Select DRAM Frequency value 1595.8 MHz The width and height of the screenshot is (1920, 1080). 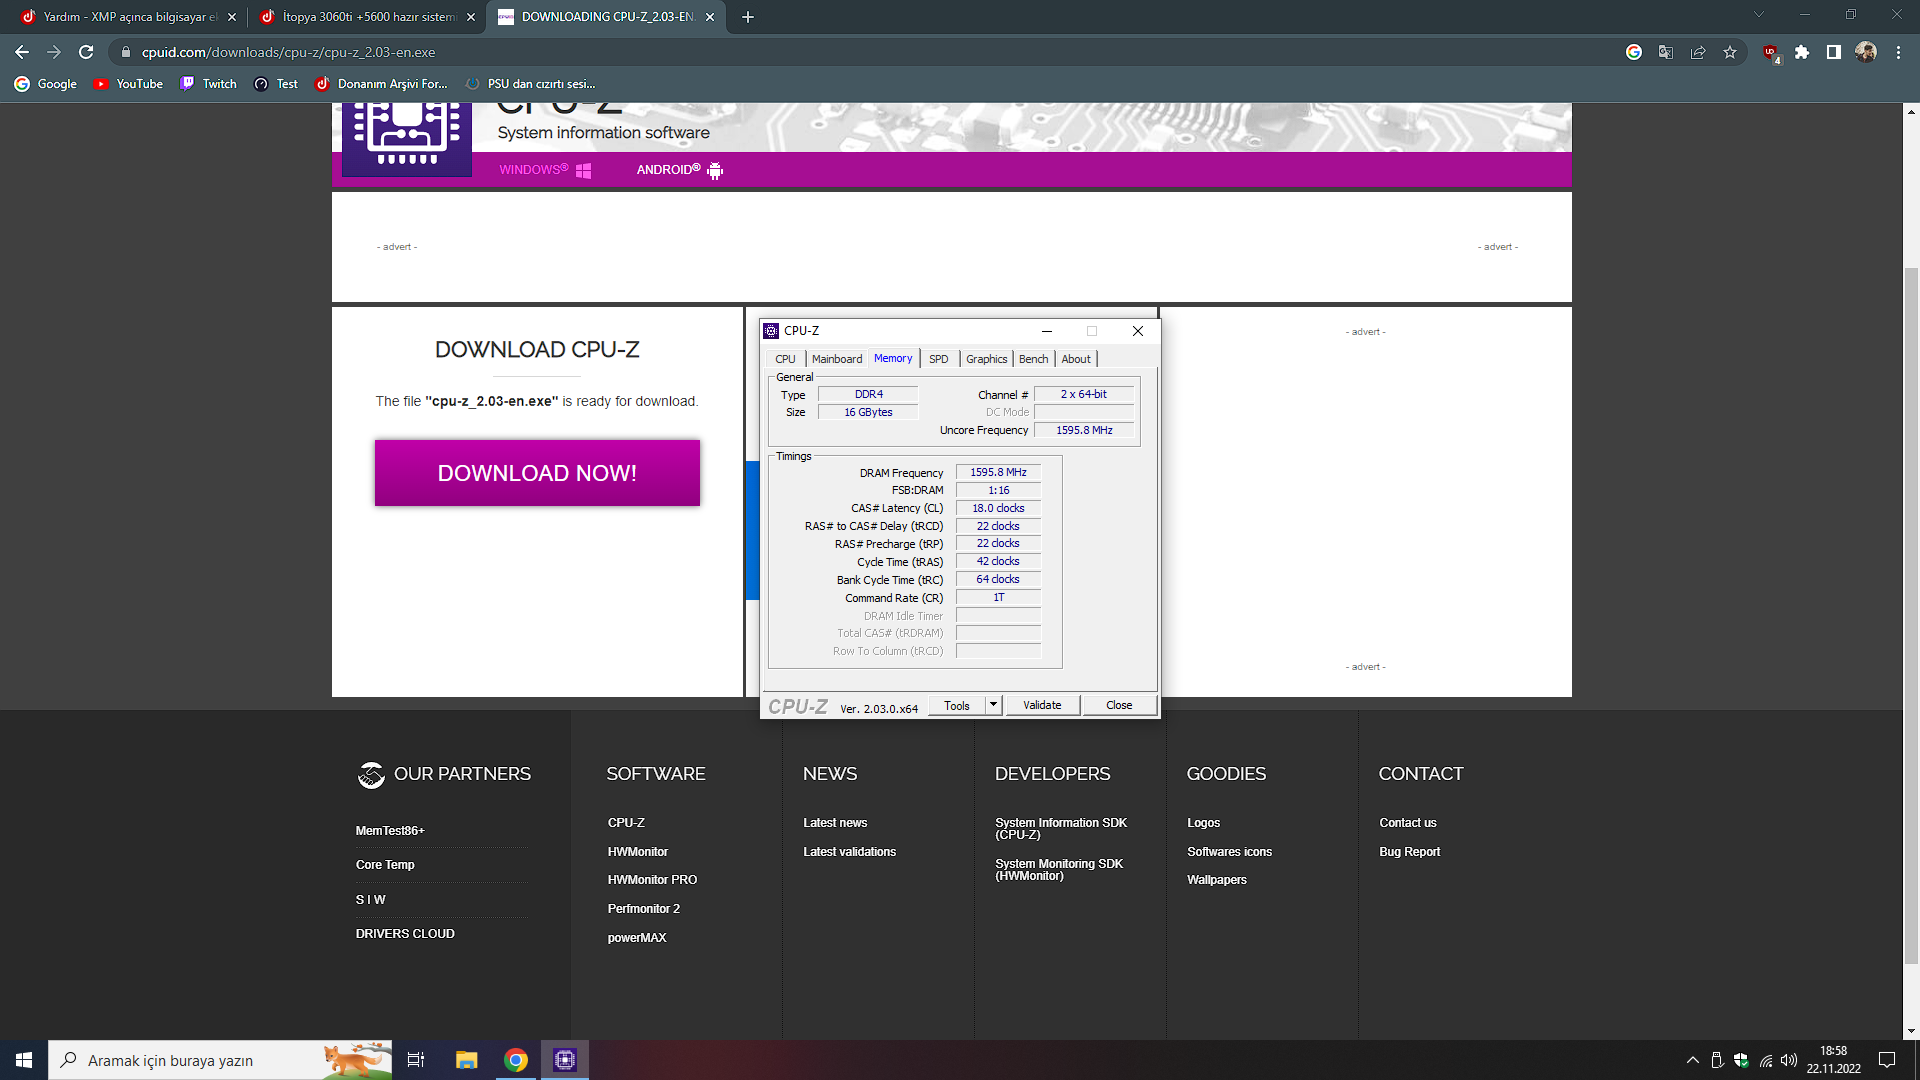coord(998,472)
